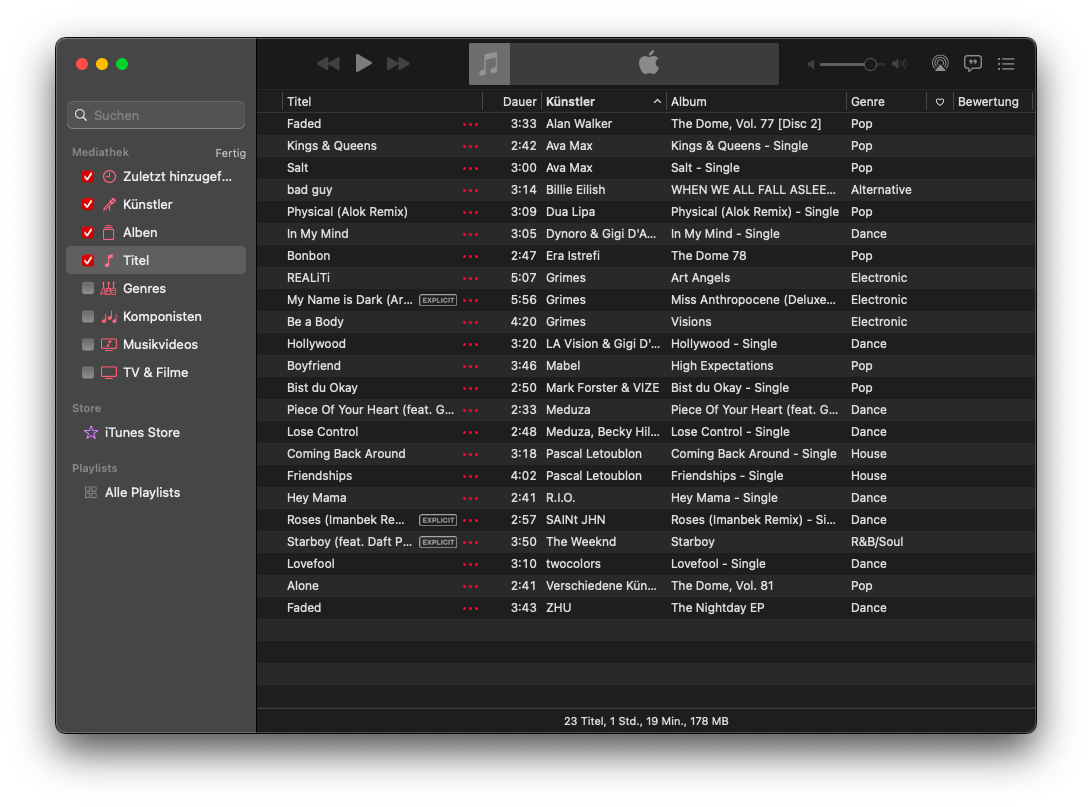The image size is (1092, 807).
Task: Open the AirPlay output icon
Action: pyautogui.click(x=939, y=64)
